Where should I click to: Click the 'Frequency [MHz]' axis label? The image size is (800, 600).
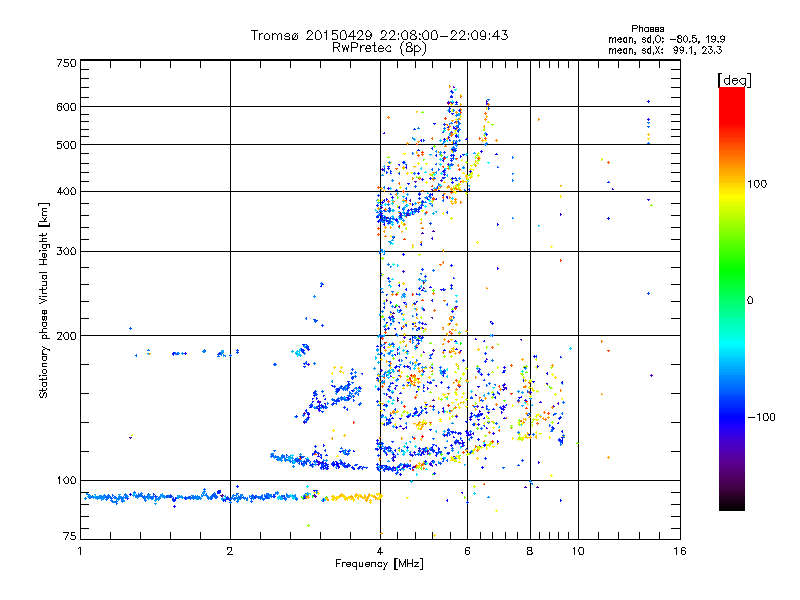point(379,564)
